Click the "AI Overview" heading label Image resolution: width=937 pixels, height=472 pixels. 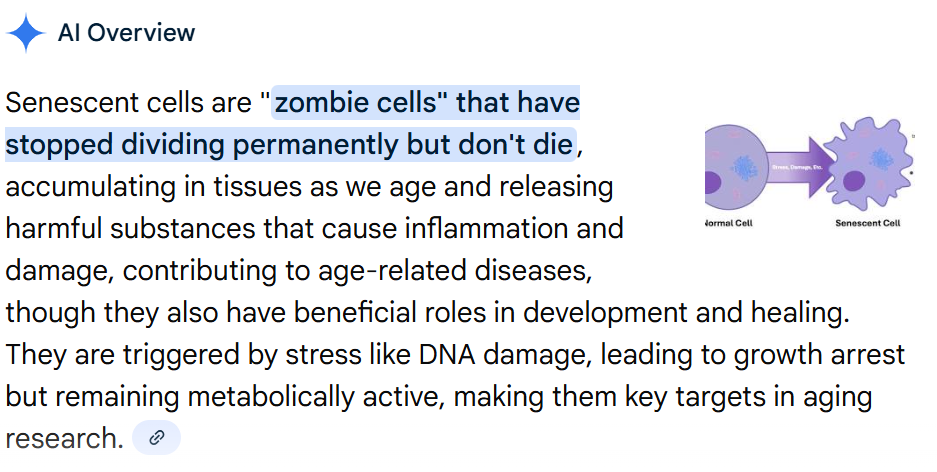(126, 33)
